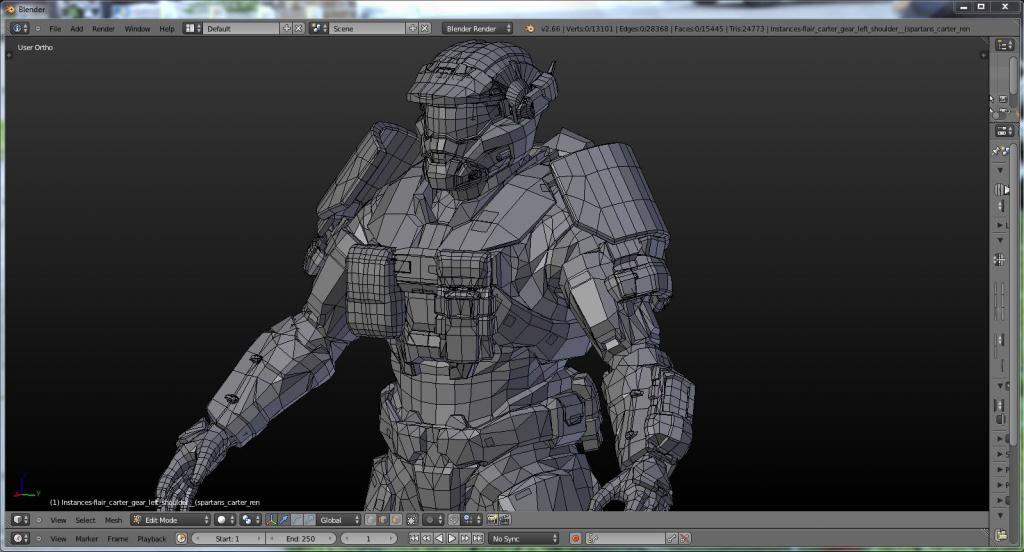1024x552 pixels.
Task: Collapse the 3D view header menus
Action: coord(39,520)
